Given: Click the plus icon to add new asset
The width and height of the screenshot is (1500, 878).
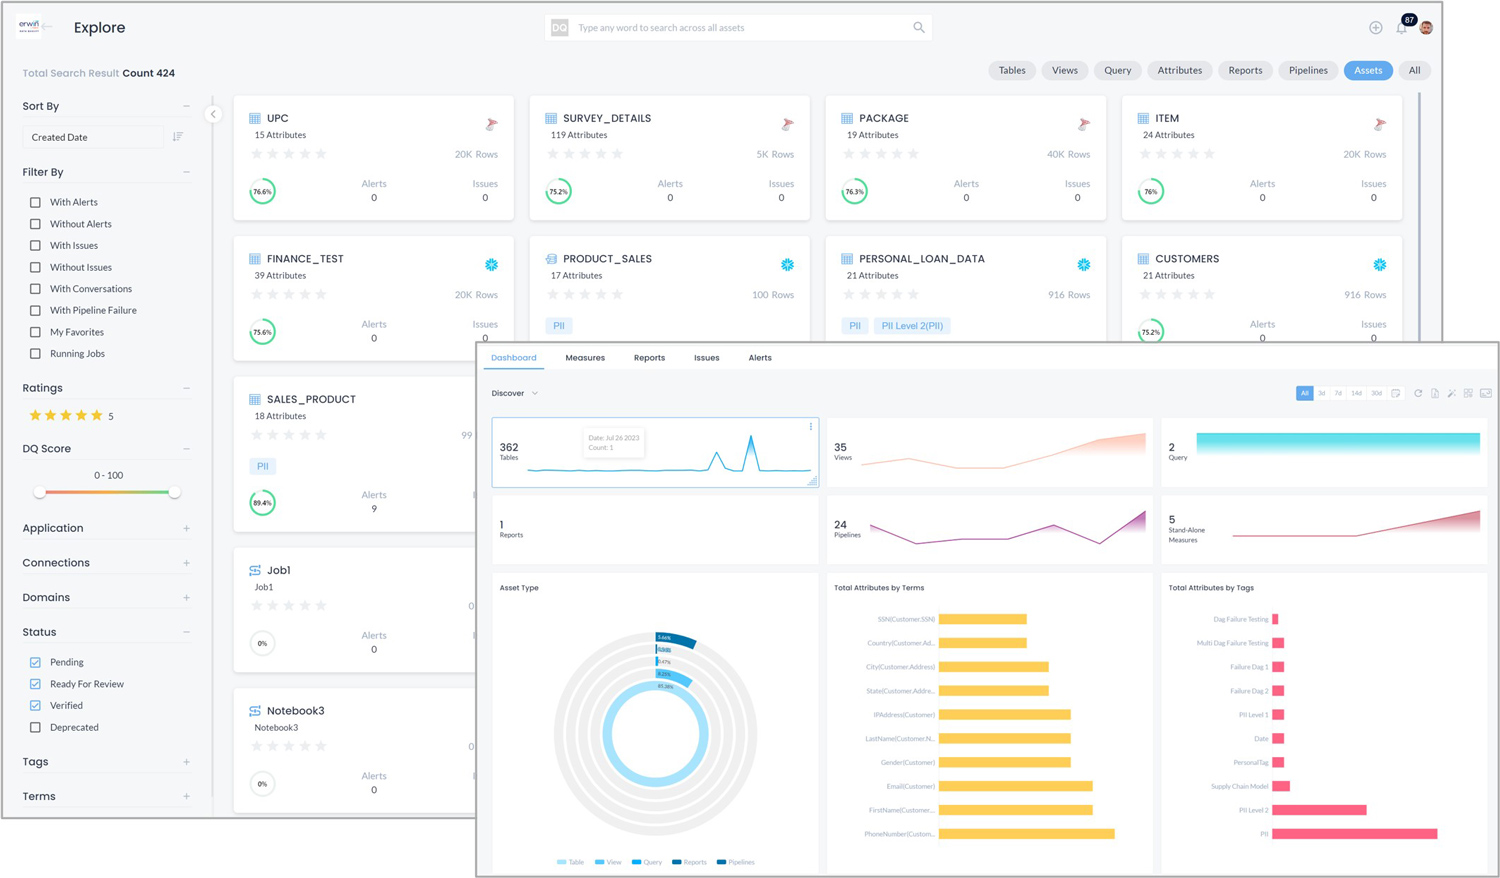Looking at the screenshot, I should (1375, 27).
